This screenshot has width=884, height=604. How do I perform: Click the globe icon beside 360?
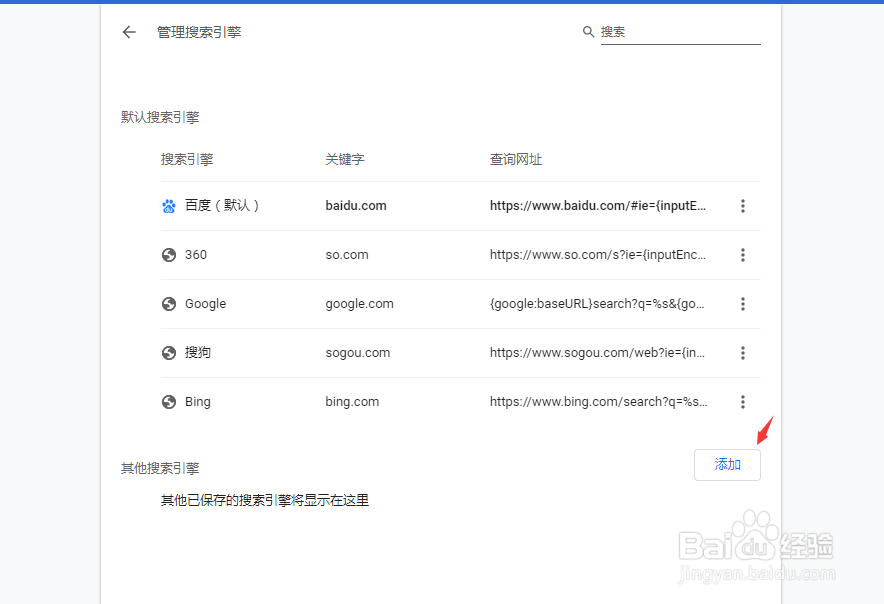point(169,255)
